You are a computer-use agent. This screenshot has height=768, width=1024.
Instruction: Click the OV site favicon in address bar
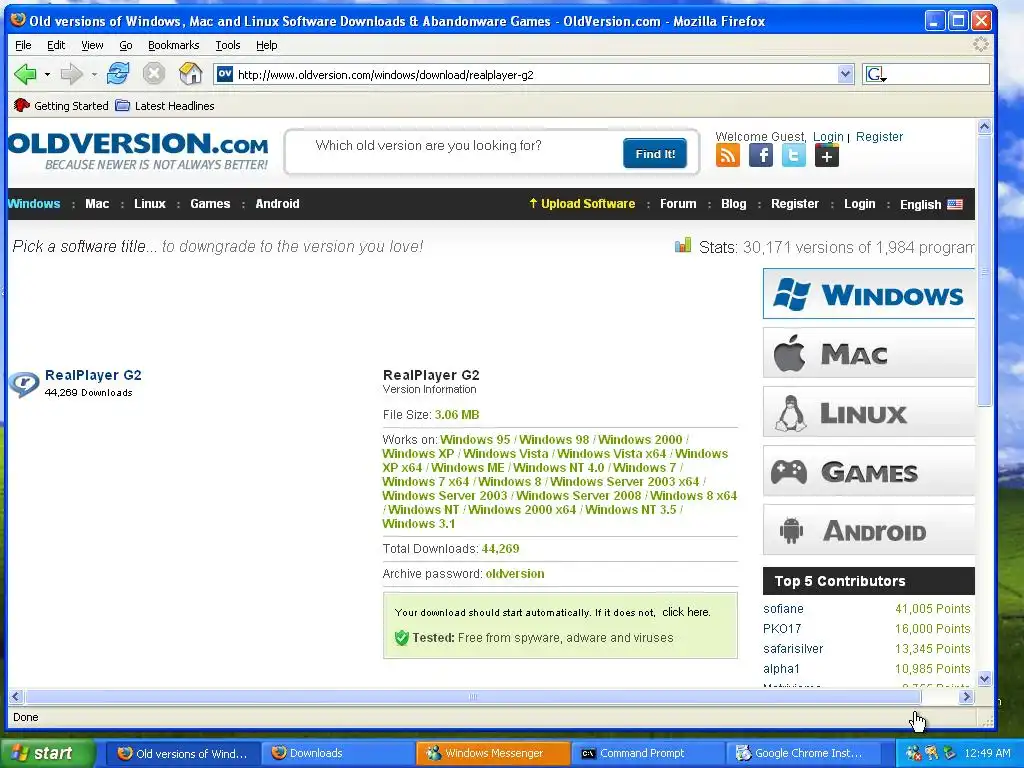pyautogui.click(x=225, y=74)
